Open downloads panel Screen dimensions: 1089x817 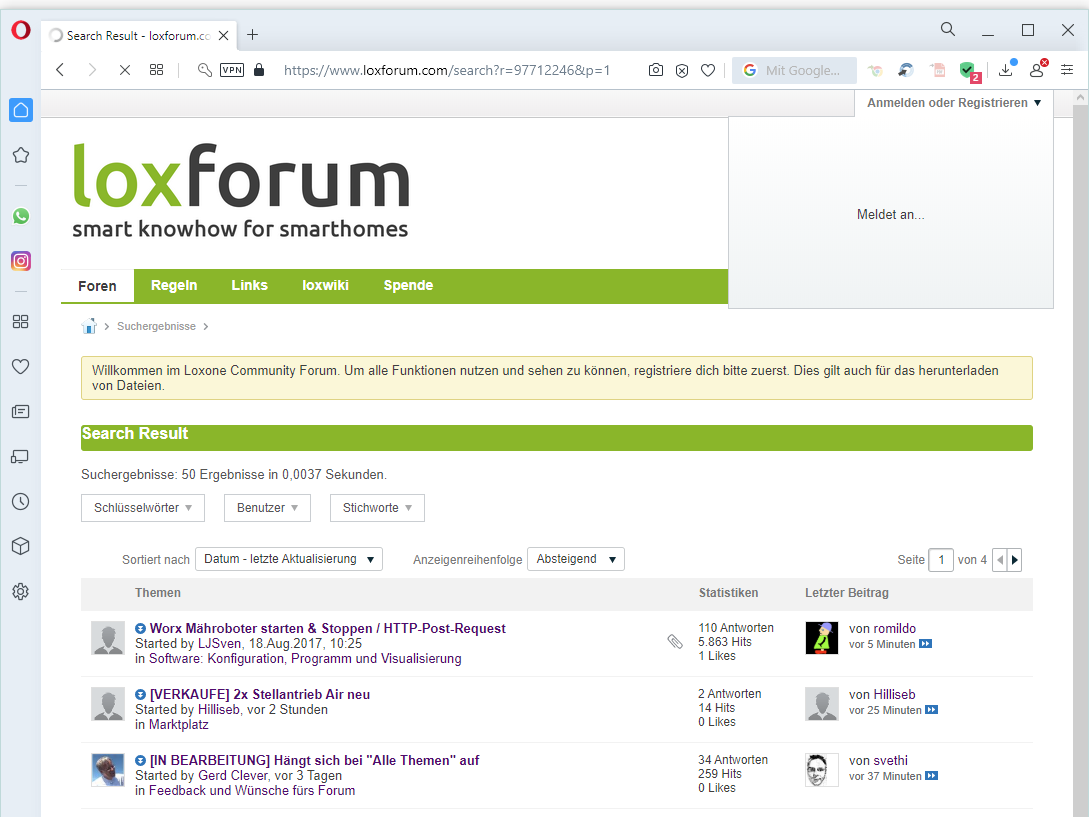1006,69
